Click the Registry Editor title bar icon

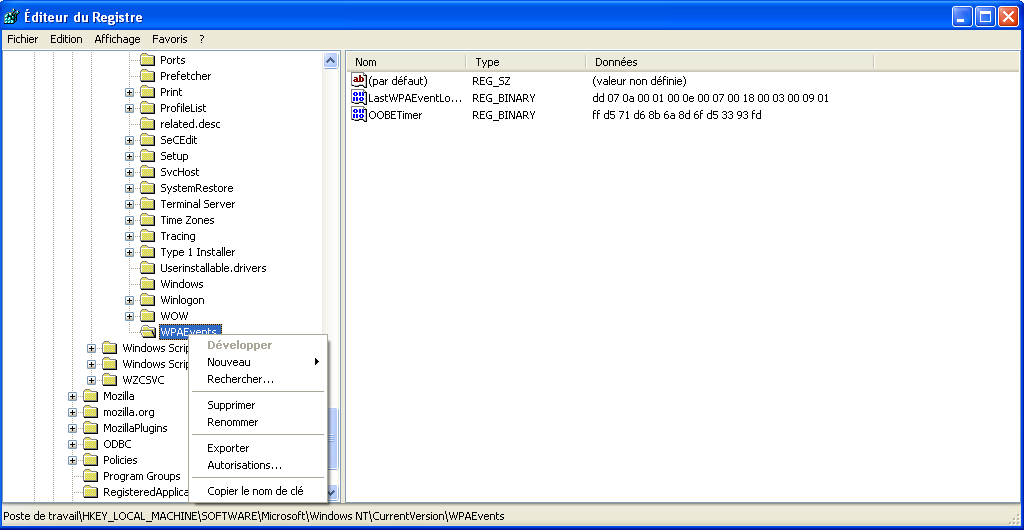coord(11,17)
